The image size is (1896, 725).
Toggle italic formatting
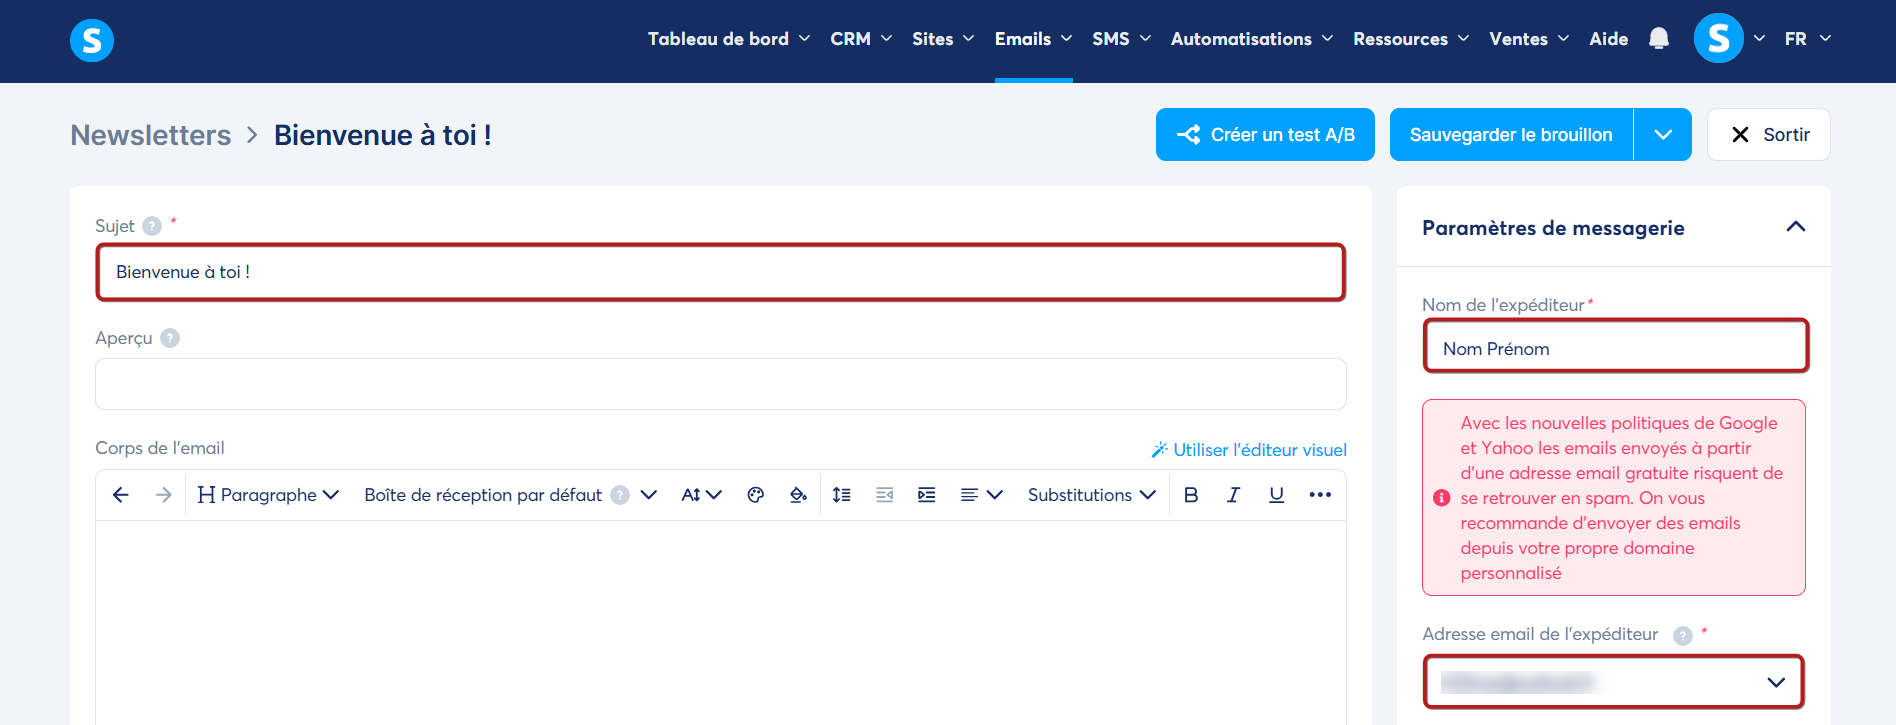1234,495
